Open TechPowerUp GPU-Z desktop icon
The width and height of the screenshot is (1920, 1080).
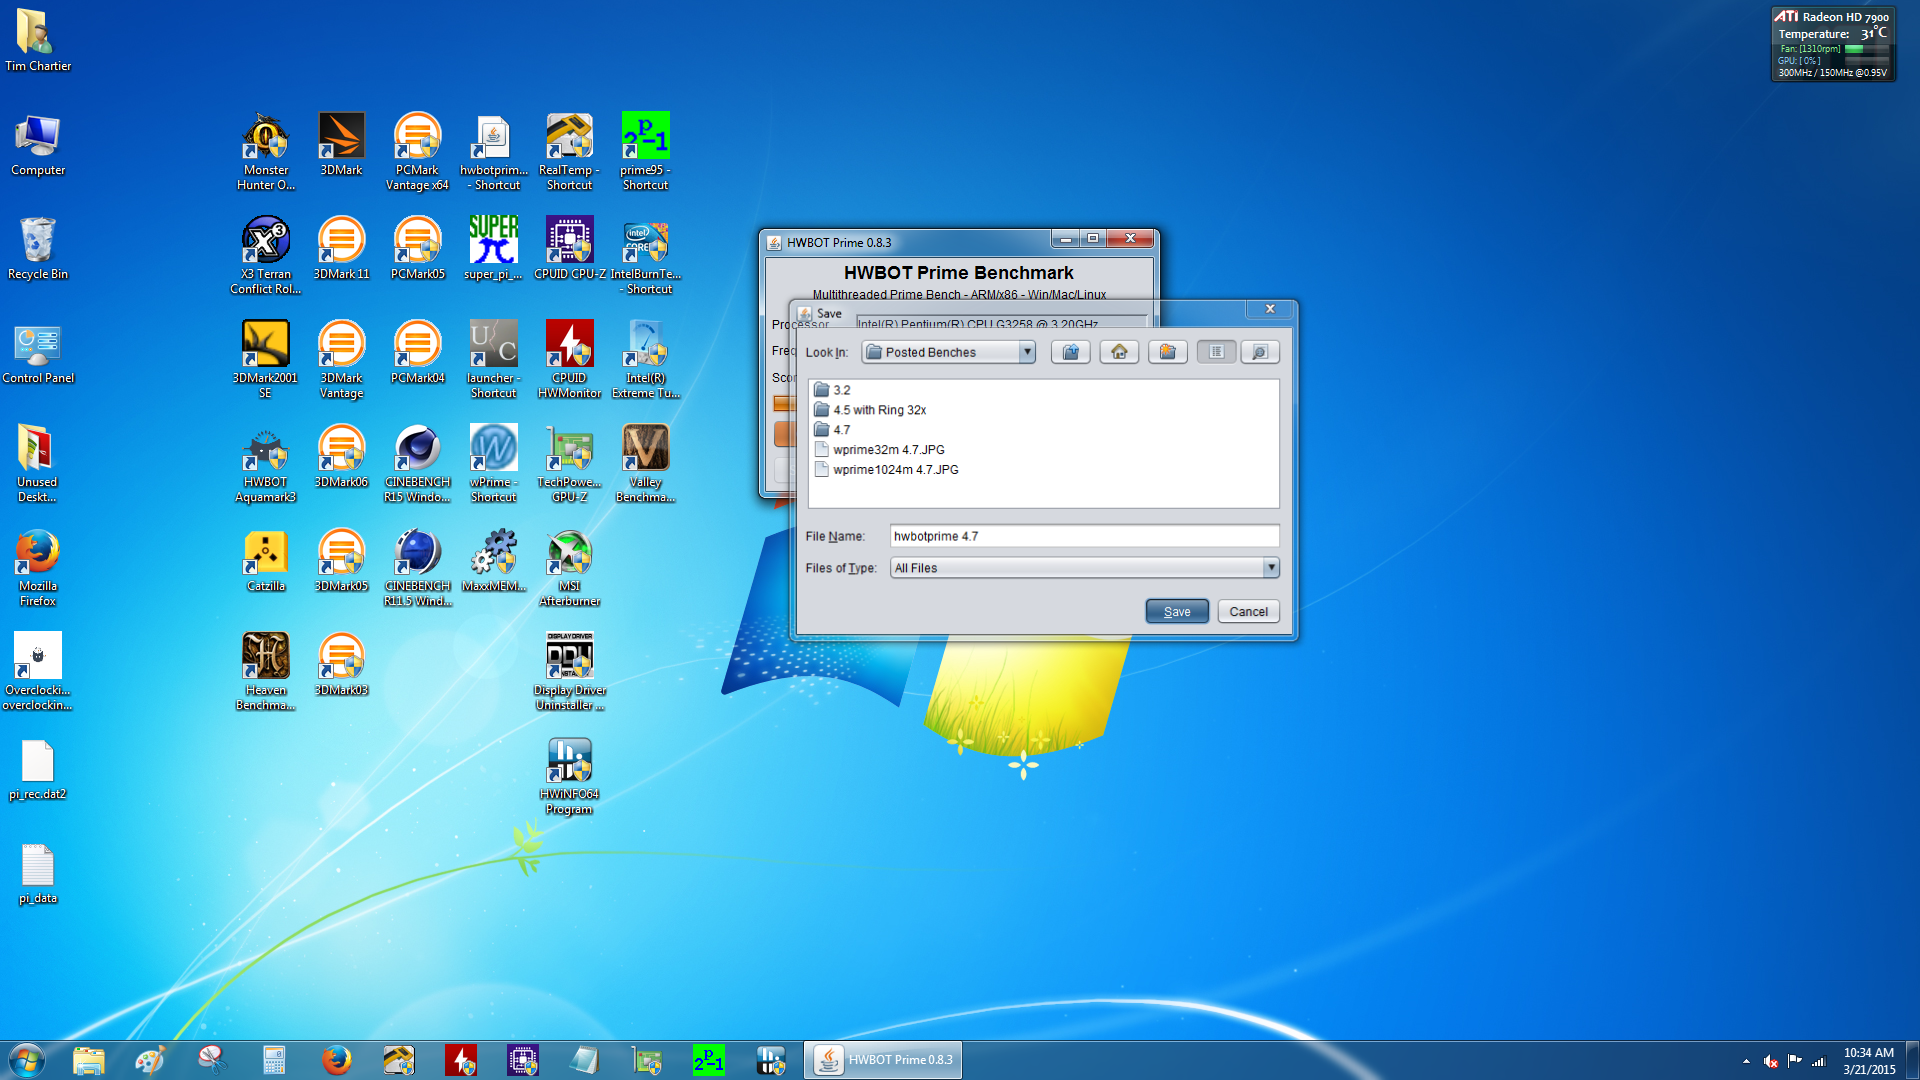click(x=569, y=464)
